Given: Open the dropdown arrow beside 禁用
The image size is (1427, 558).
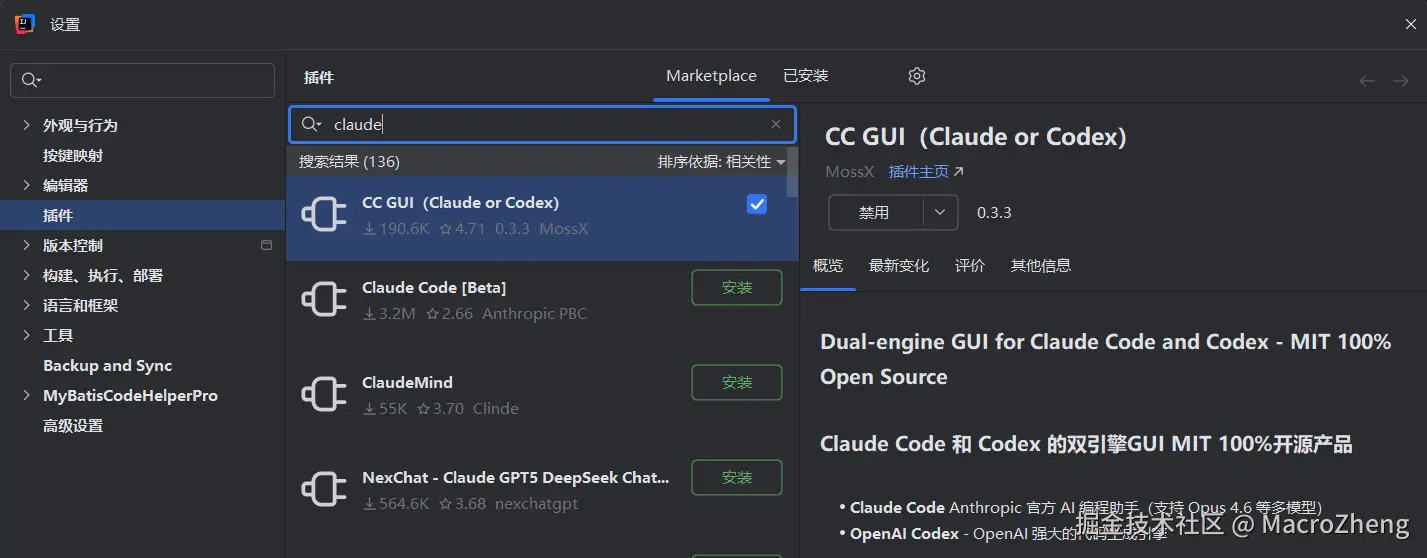Looking at the screenshot, I should click(x=940, y=212).
